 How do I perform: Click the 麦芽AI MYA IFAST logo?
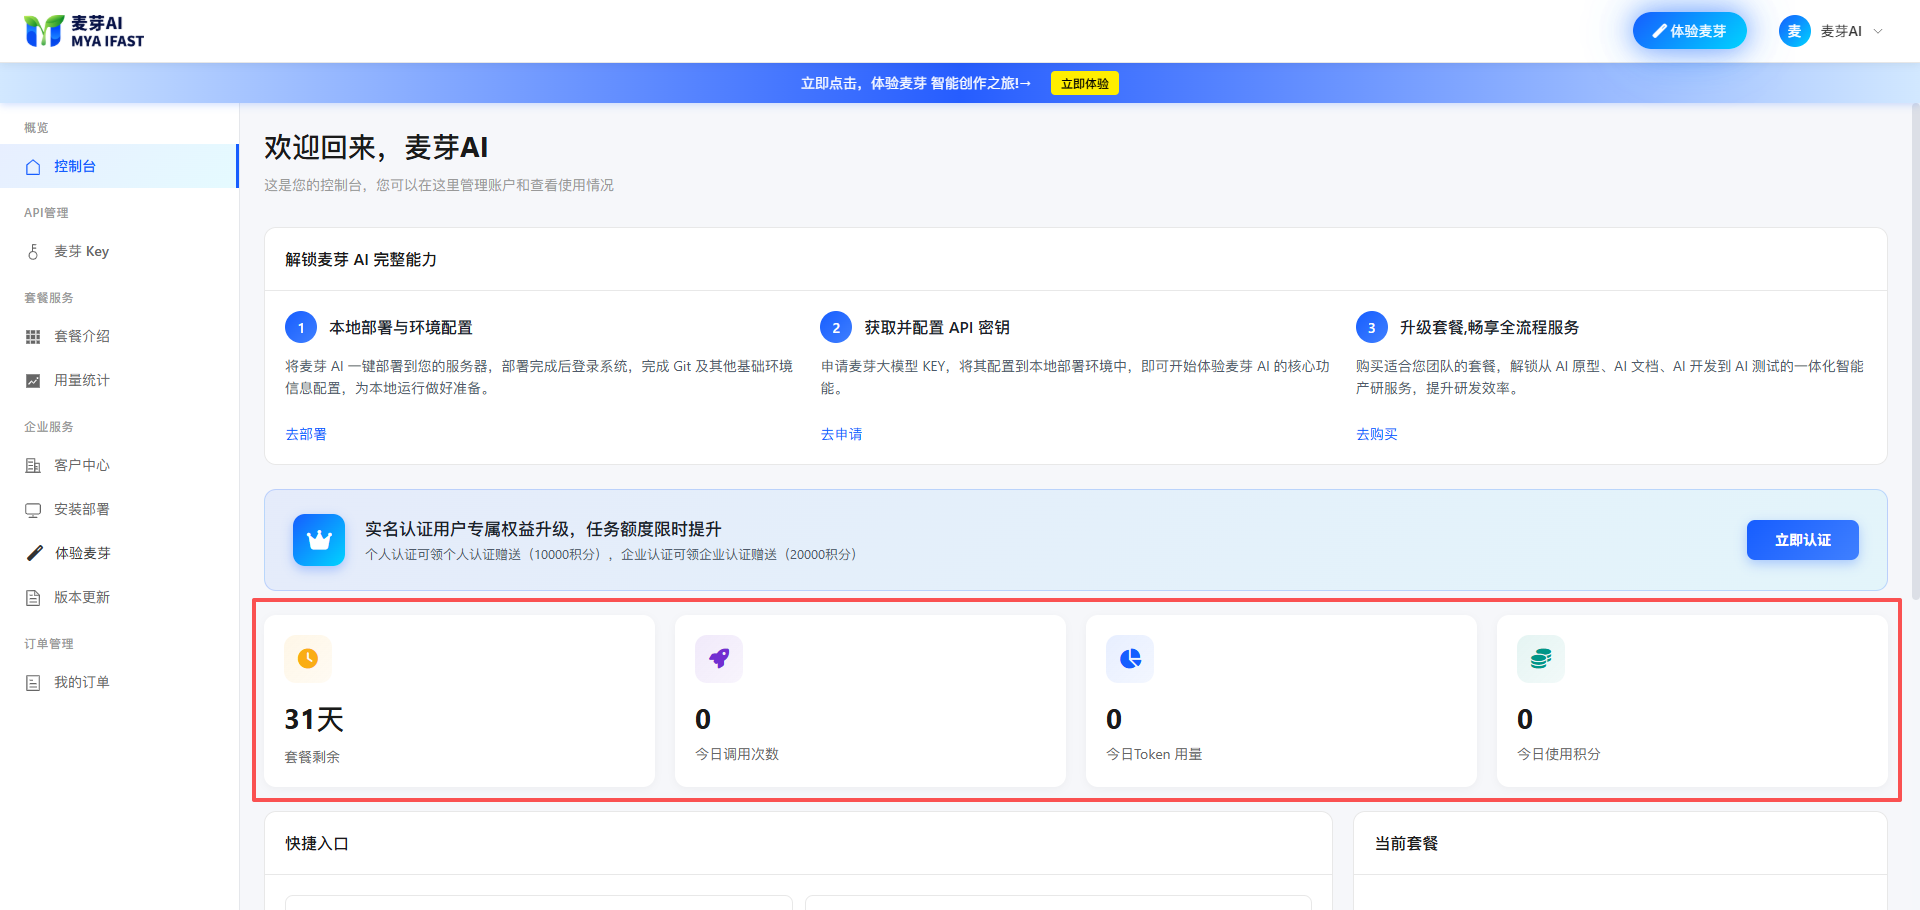tap(84, 31)
